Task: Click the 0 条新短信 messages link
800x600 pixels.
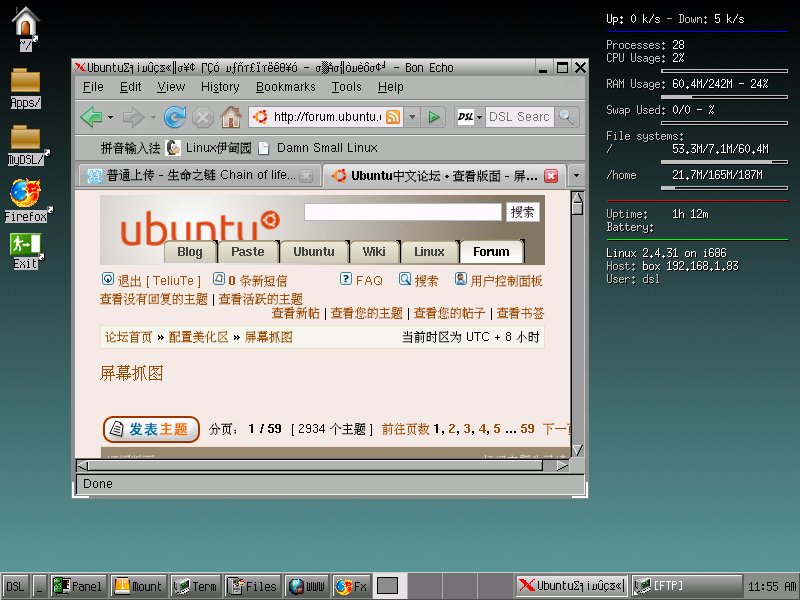Action: click(x=250, y=281)
